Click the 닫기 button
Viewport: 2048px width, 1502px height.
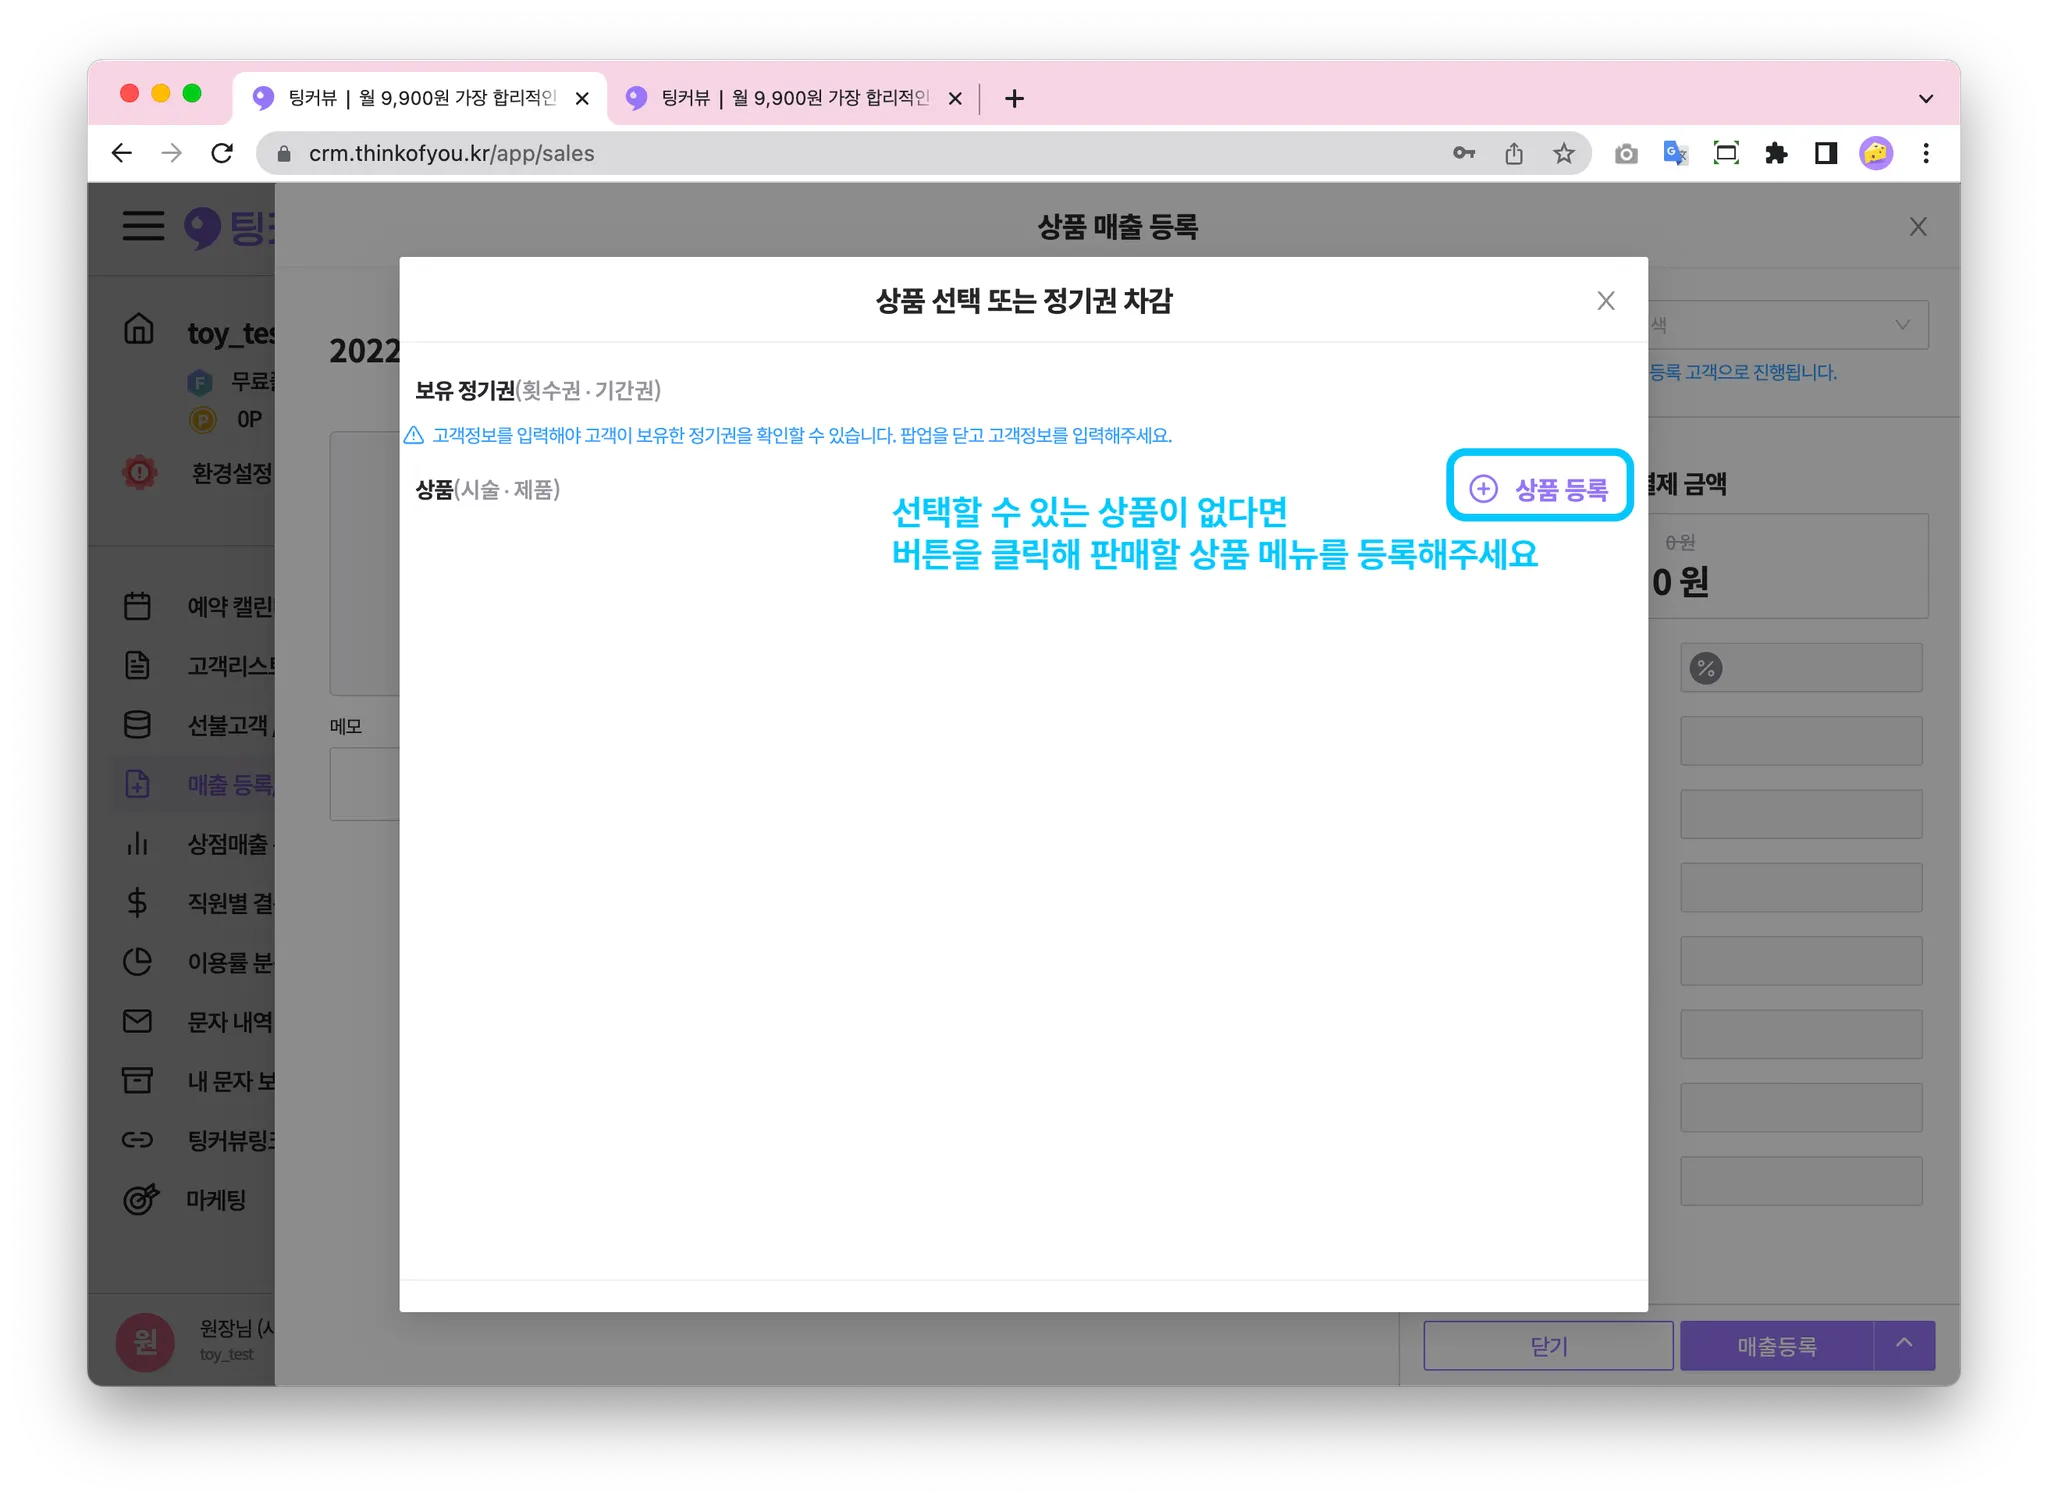[x=1548, y=1346]
